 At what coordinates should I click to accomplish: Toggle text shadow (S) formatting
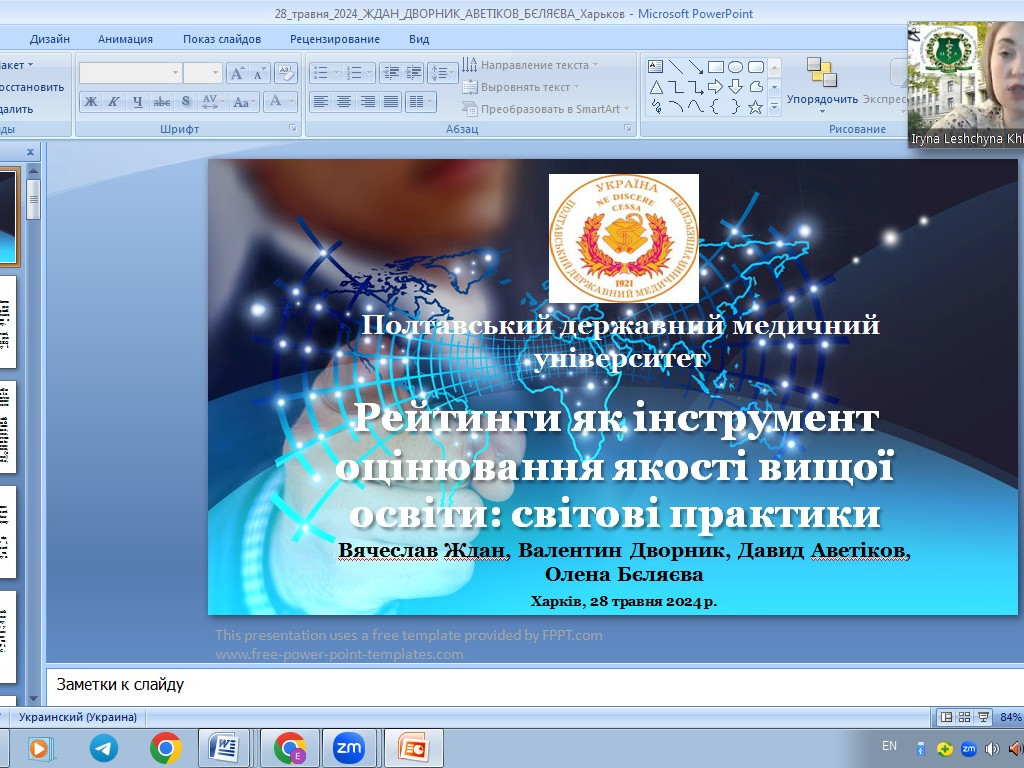pyautogui.click(x=186, y=102)
